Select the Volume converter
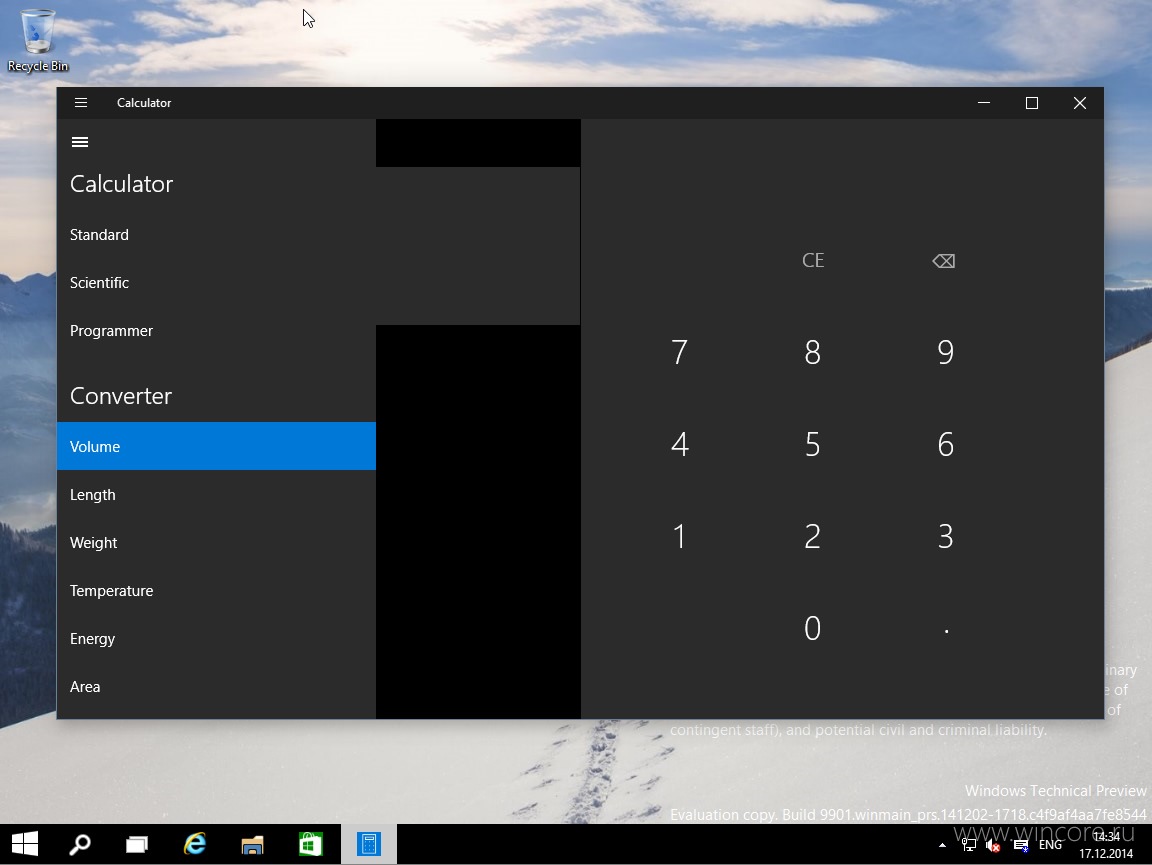1152x865 pixels. click(216, 446)
